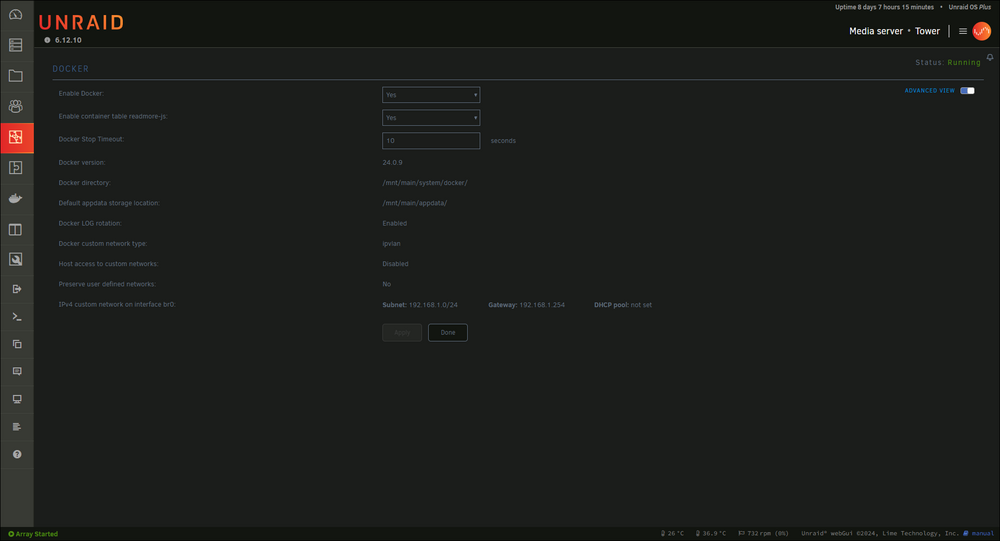
Task: Click the highlighted orange Settings sidebar icon
Action: 17,137
